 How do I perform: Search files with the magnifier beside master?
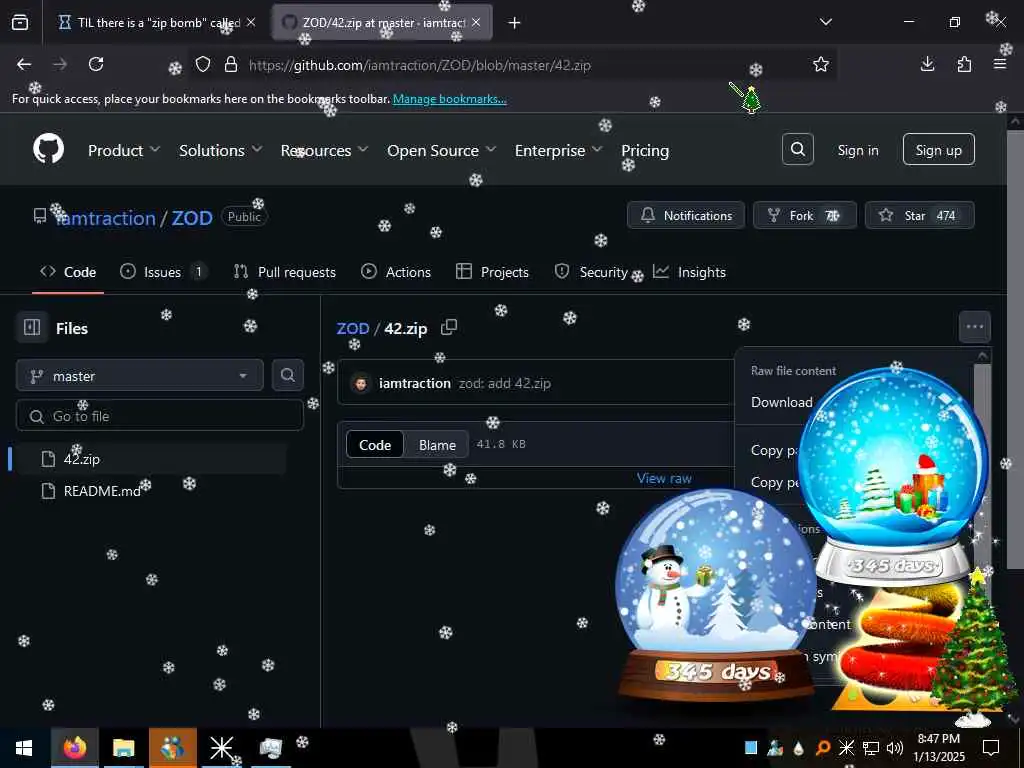pyautogui.click(x=287, y=375)
